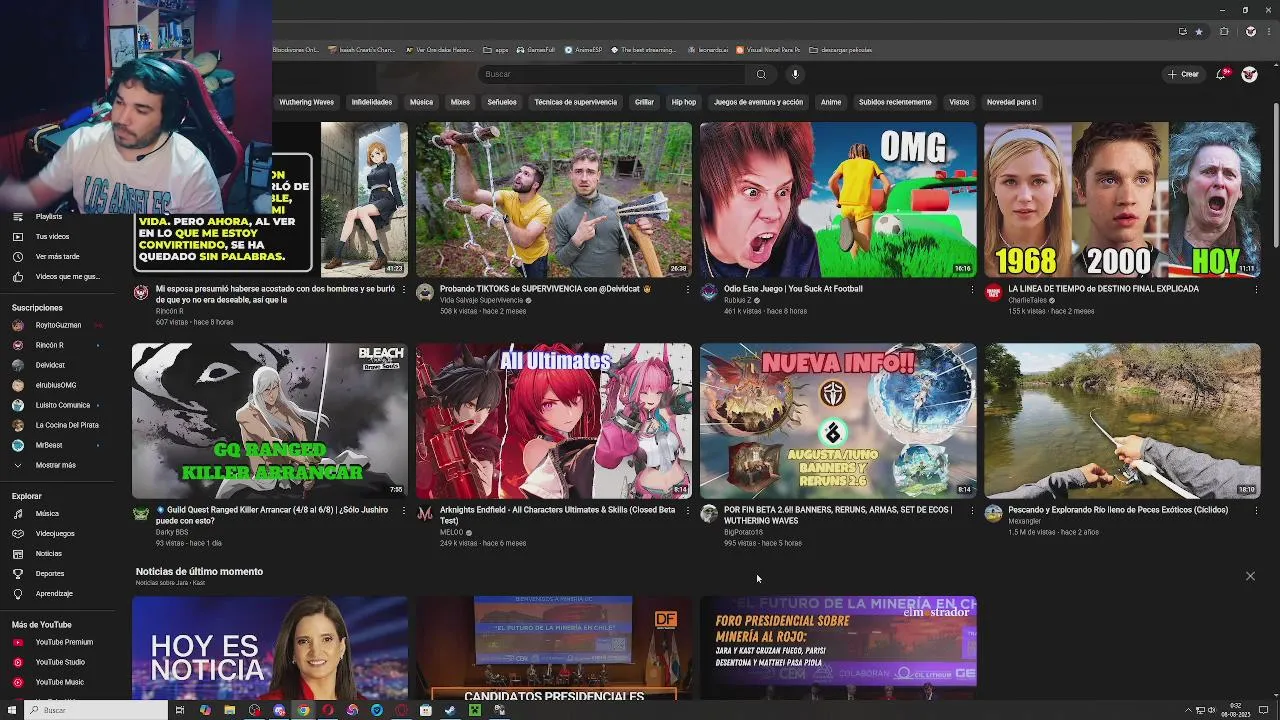
Task: Open options menu for Destino Final video
Action: 1255,290
